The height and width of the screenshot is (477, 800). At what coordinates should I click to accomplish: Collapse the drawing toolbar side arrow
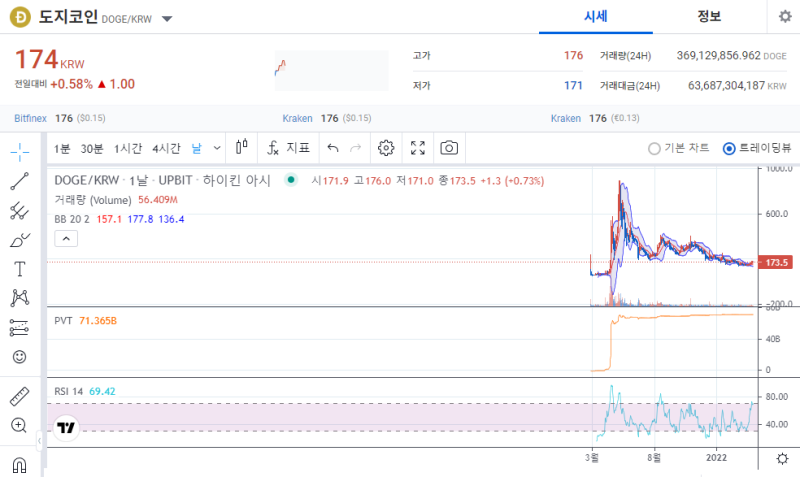point(39,441)
